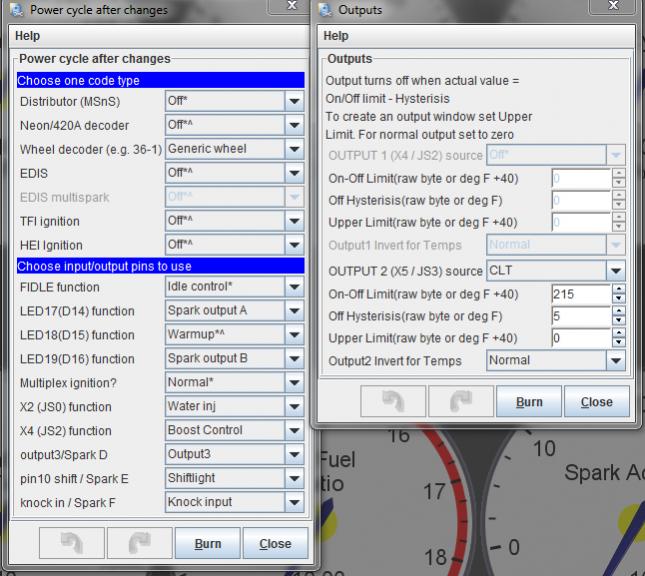This screenshot has height=576, width=645.
Task: Open Help menu in Power cycle window
Action: 27,36
